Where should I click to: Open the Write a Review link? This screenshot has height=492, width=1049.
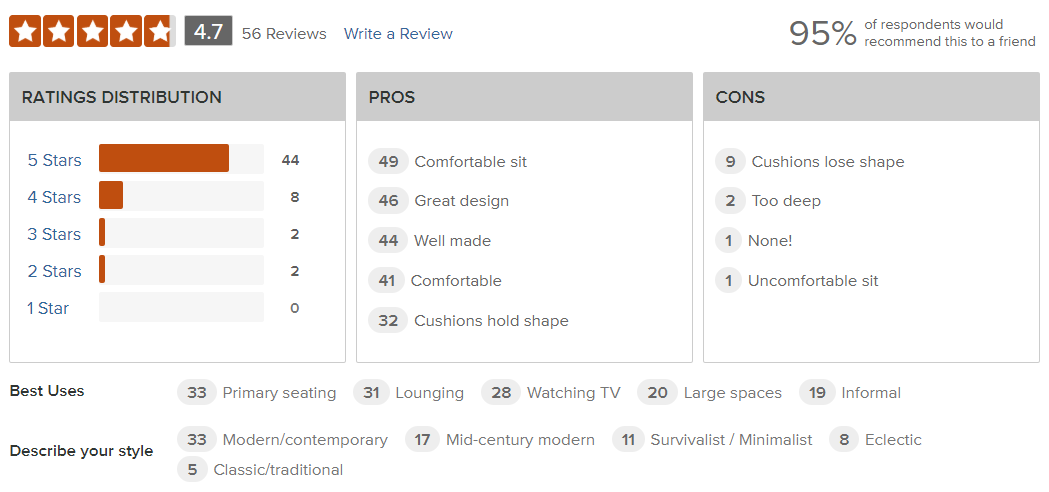[x=398, y=34]
